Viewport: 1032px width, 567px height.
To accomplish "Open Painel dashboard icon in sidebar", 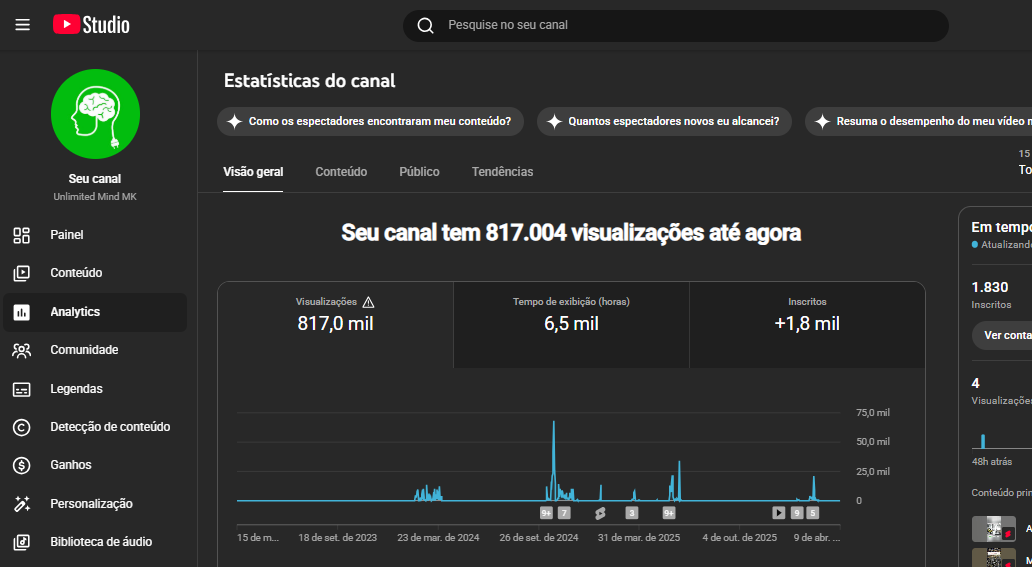I will tap(22, 235).
